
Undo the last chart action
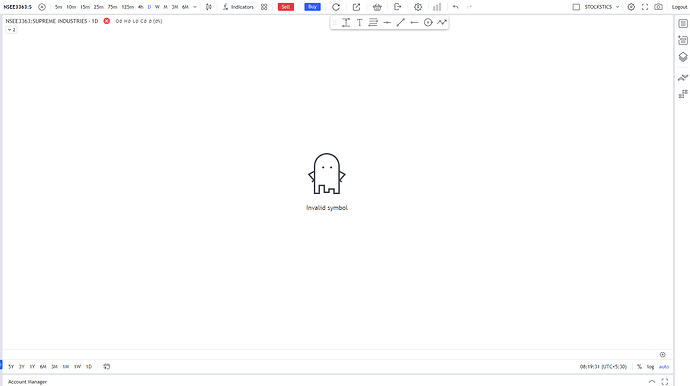pyautogui.click(x=455, y=7)
